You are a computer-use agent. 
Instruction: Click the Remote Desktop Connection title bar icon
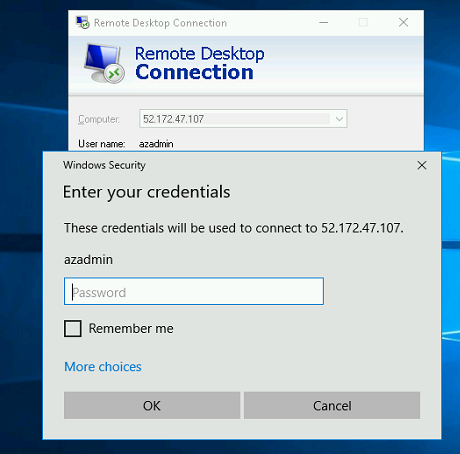[x=82, y=22]
